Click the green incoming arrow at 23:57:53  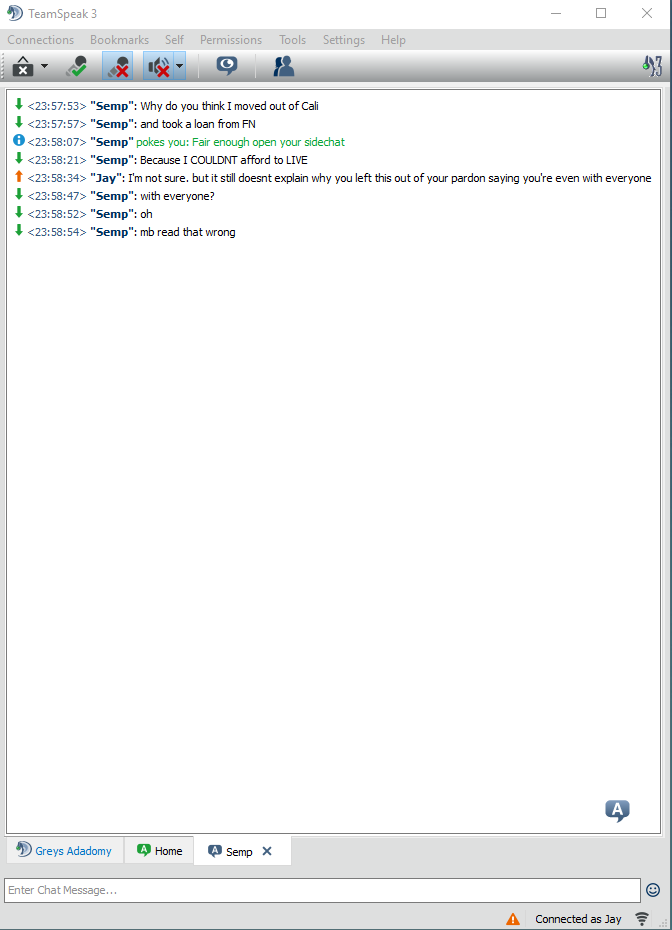click(x=19, y=104)
